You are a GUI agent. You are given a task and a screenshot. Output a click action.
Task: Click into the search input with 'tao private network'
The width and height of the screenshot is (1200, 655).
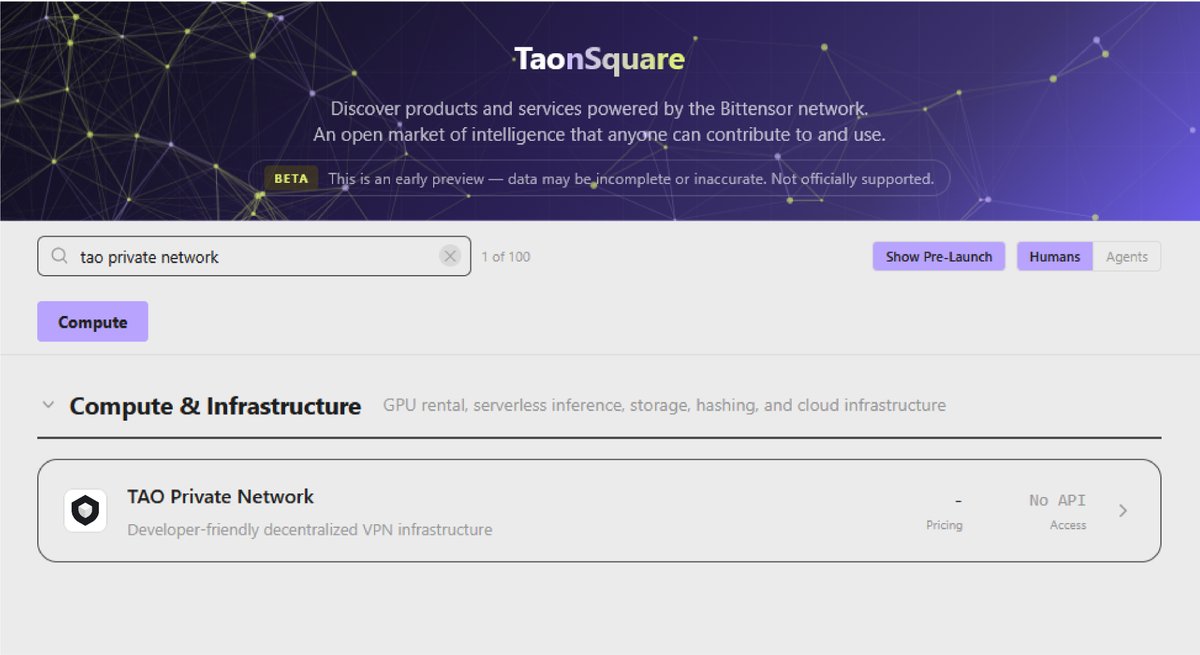pos(254,256)
